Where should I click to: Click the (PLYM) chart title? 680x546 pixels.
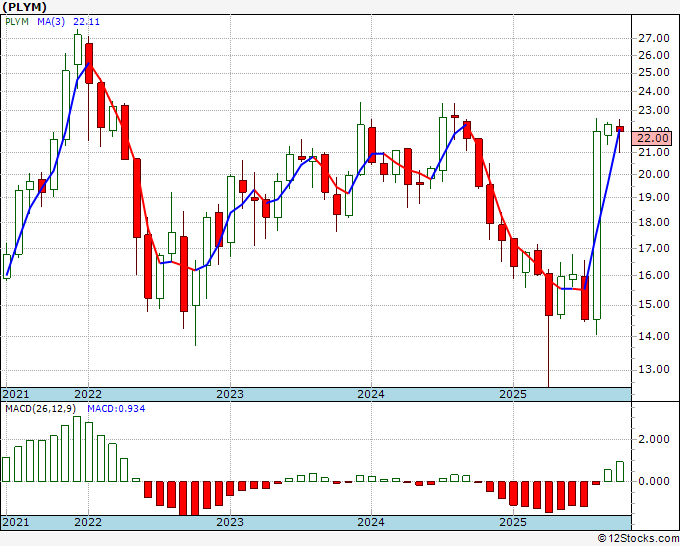tap(24, 7)
